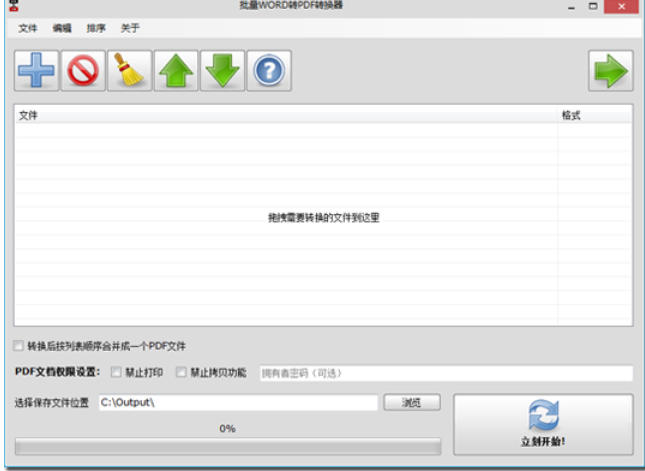Click the blue plus add files icon
The width and height of the screenshot is (645, 471).
[x=36, y=70]
